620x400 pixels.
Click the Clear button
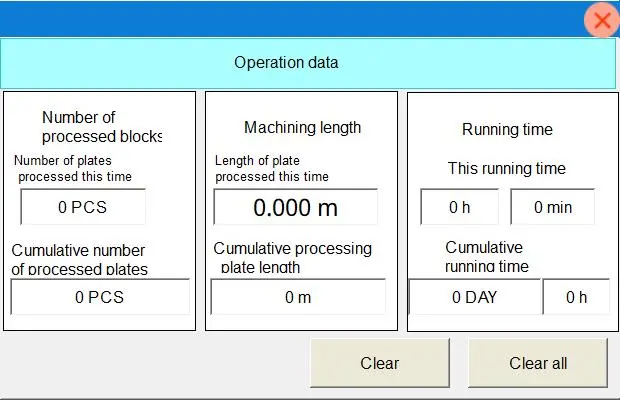[380, 363]
